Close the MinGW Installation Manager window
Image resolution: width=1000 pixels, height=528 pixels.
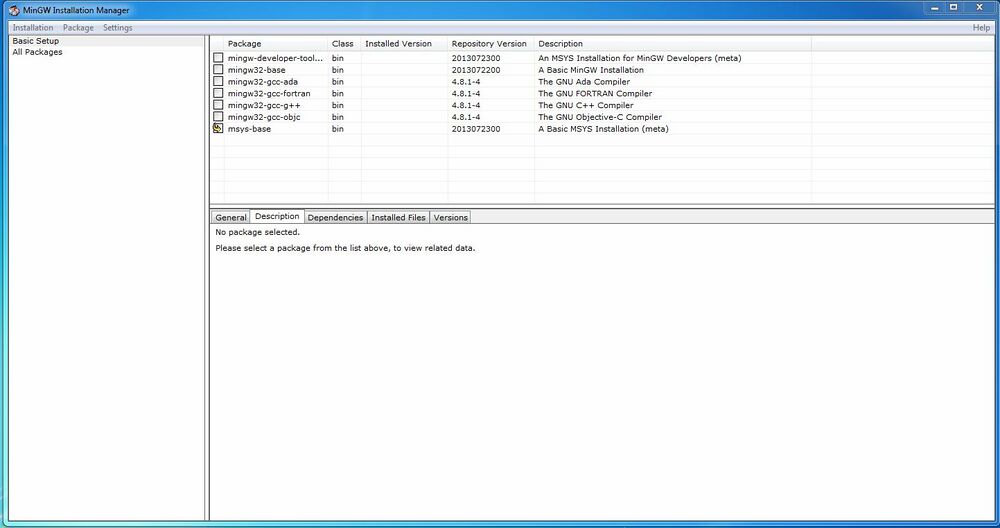(980, 8)
